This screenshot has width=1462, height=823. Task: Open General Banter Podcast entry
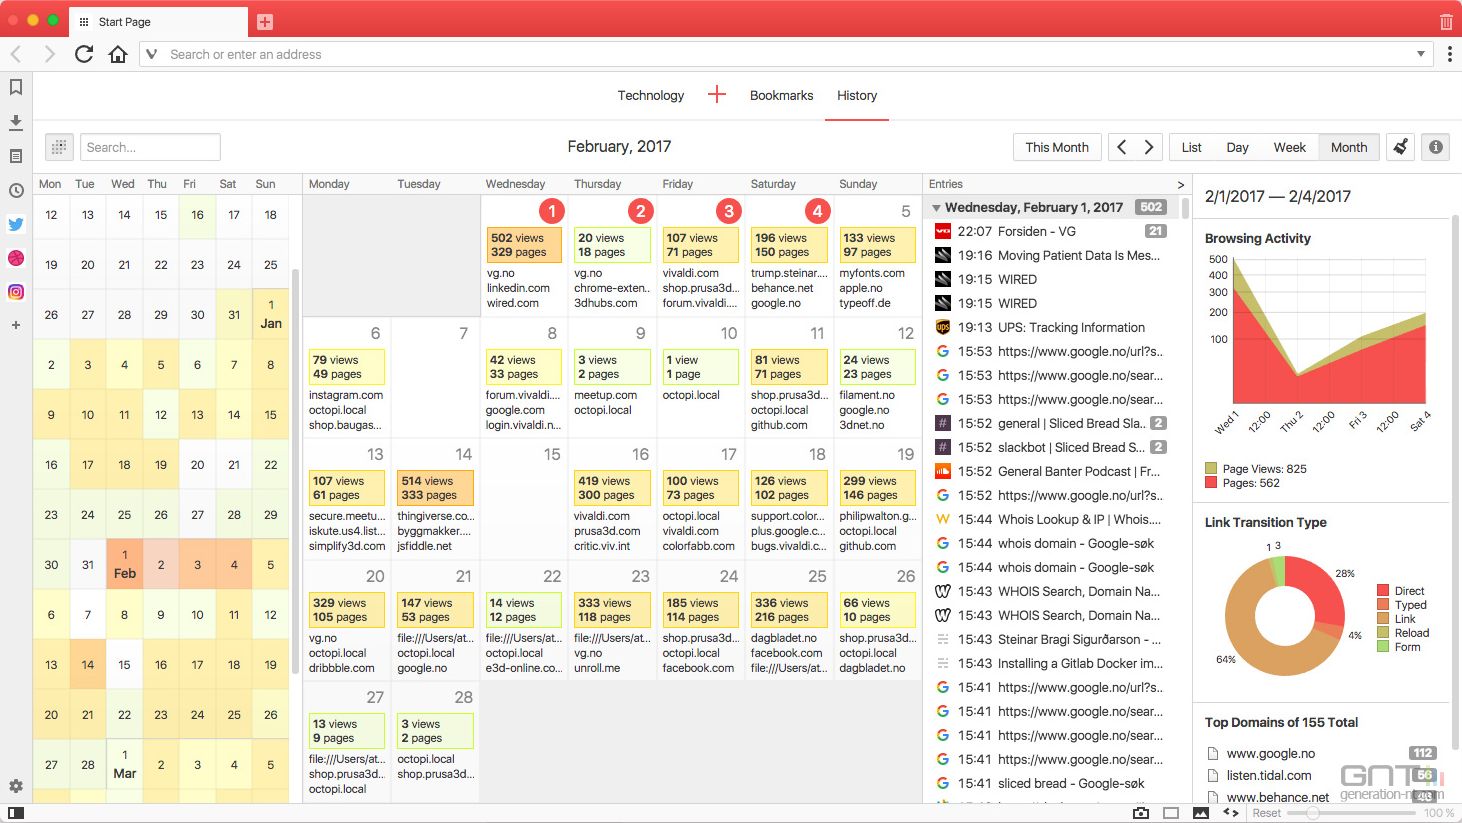(1050, 471)
